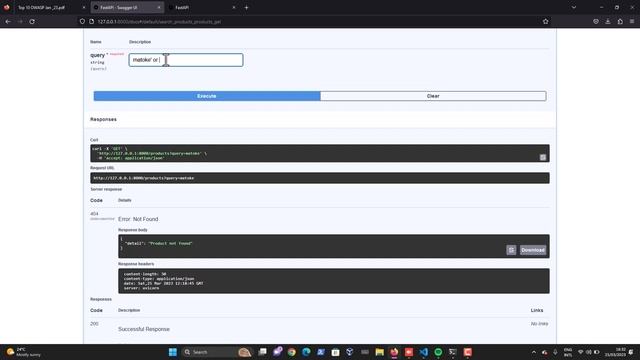This screenshot has width=640, height=360.
Task: Open File Explorer from the taskbar
Action: (x=379, y=352)
